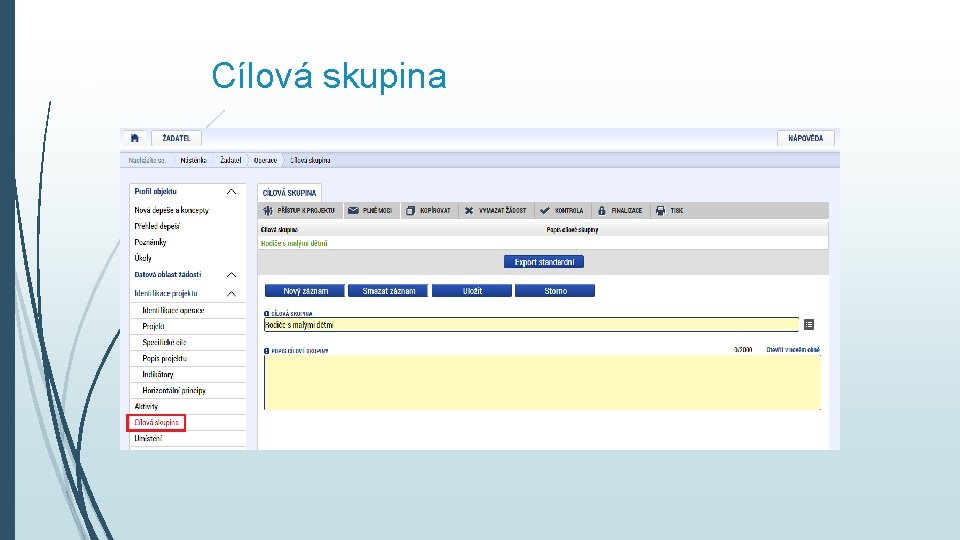Image resolution: width=960 pixels, height=540 pixels.
Task: Click Smazat záznam button
Action: coord(388,291)
